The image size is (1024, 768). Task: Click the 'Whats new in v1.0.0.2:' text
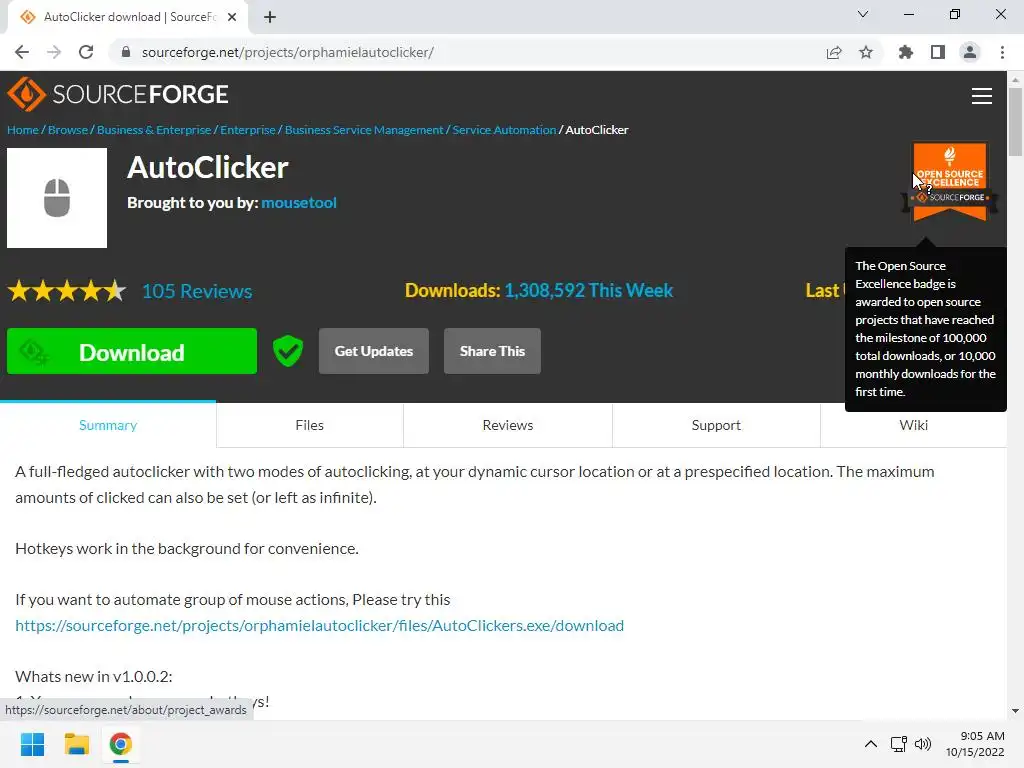point(94,677)
